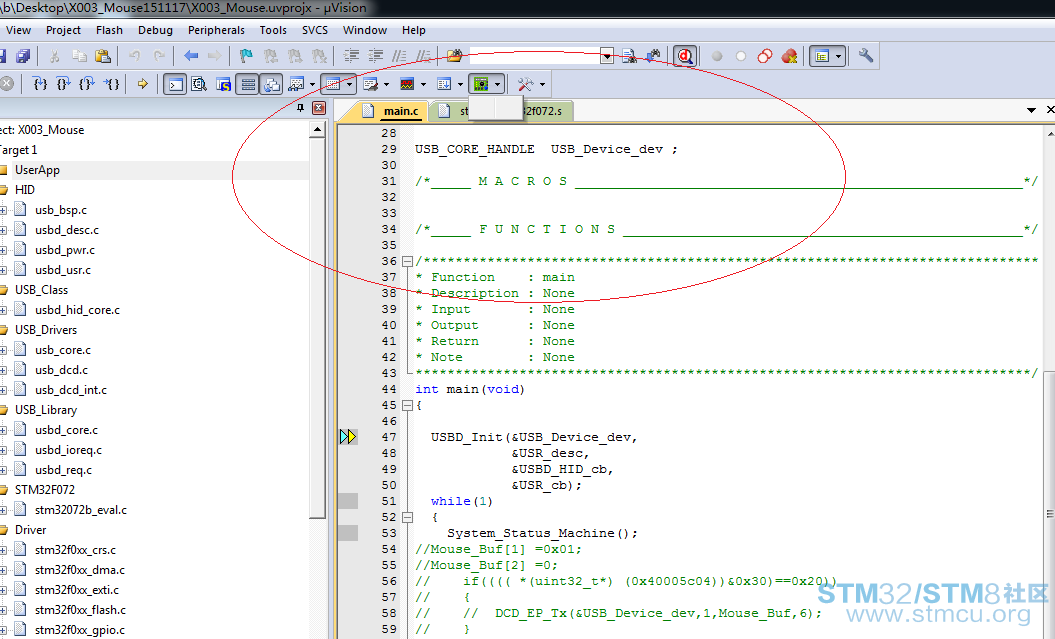
Task: Kill all breakpoints via the red X icon
Action: (789, 56)
